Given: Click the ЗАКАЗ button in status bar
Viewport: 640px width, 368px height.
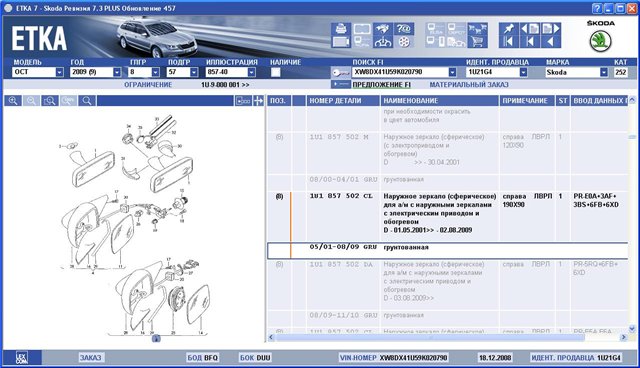Looking at the screenshot, I should point(90,358).
